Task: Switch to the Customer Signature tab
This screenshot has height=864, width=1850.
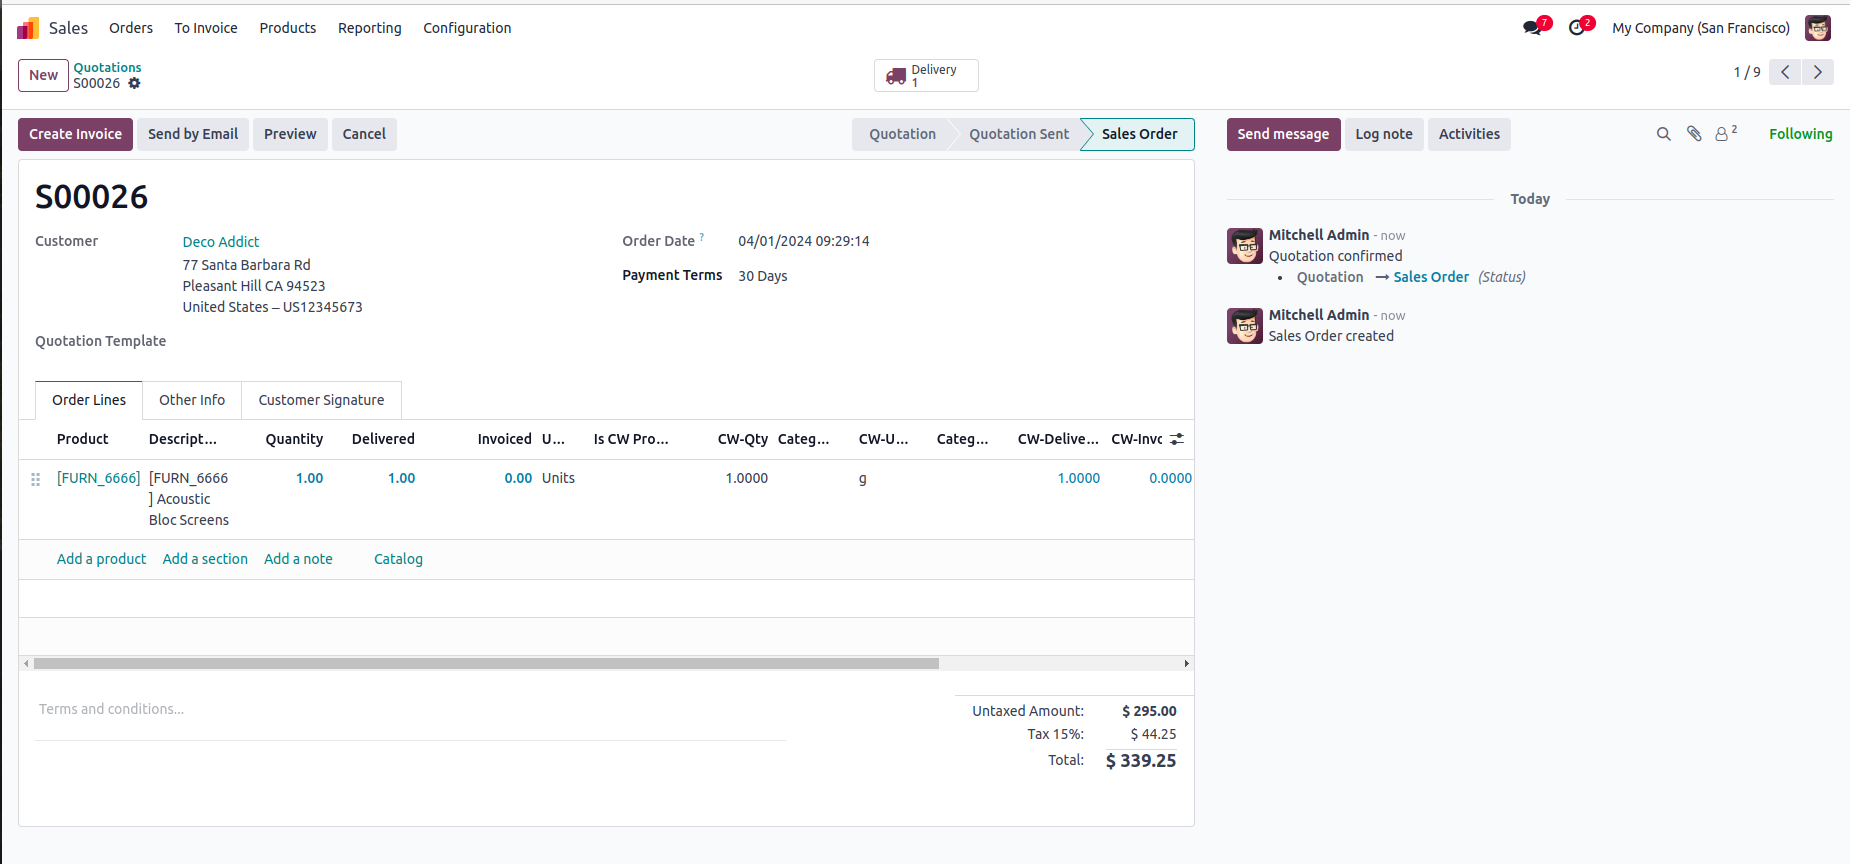Action: click(321, 400)
